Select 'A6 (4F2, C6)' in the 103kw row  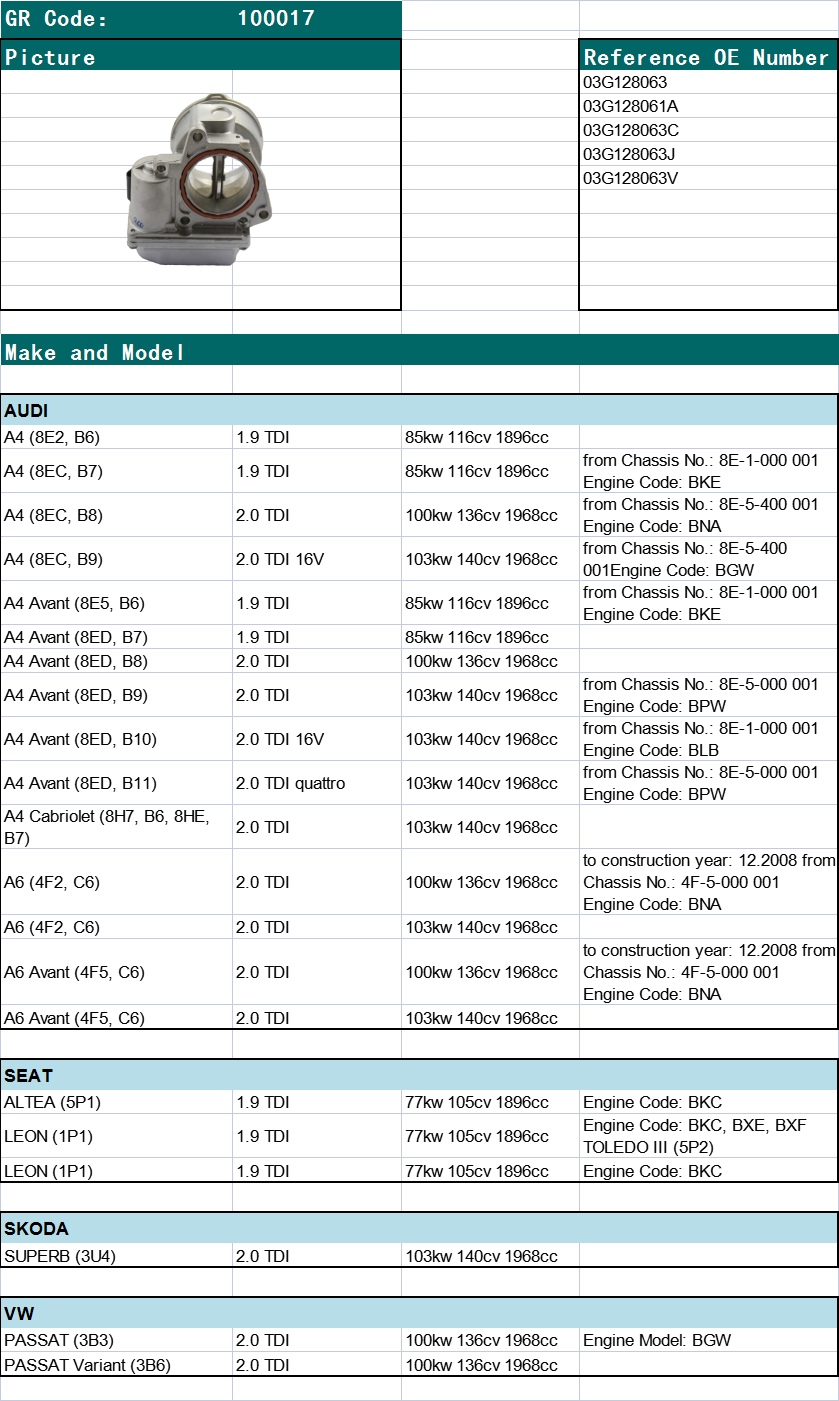[116, 927]
